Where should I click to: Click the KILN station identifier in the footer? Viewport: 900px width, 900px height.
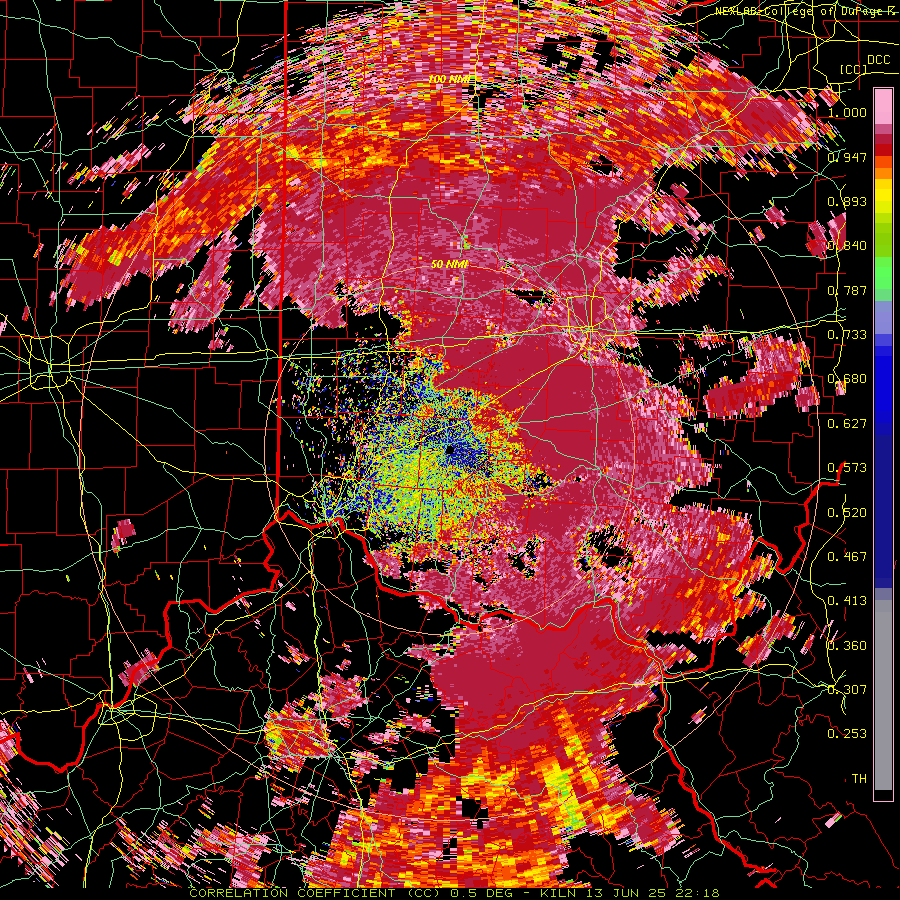tap(560, 893)
